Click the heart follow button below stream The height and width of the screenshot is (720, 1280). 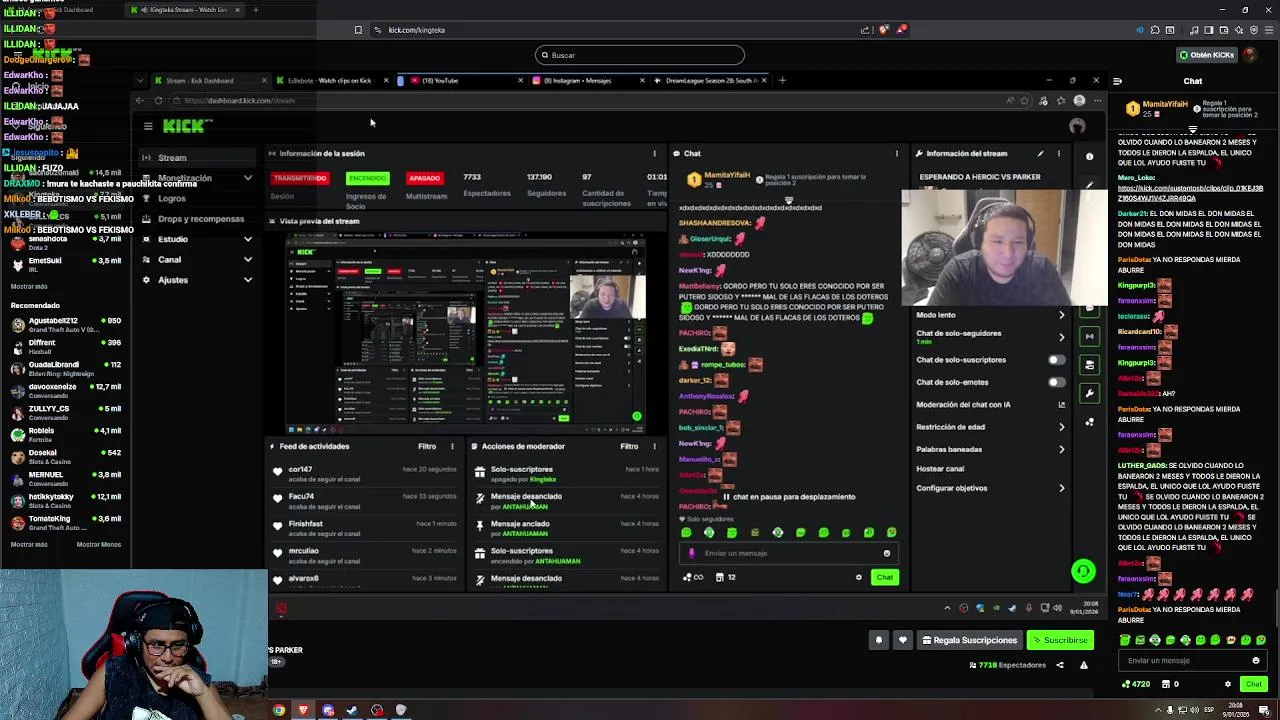coord(903,641)
